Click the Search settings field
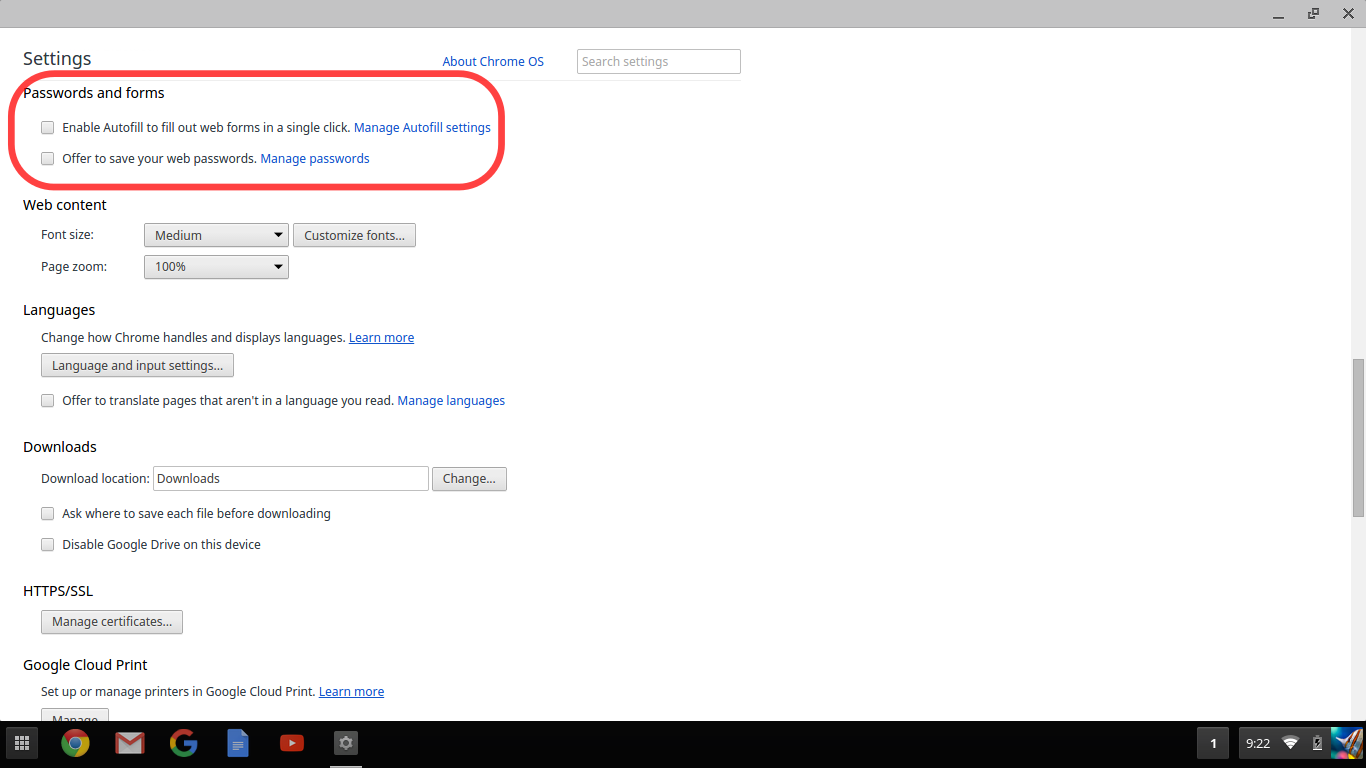Screen dimensions: 1366x768 [658, 62]
